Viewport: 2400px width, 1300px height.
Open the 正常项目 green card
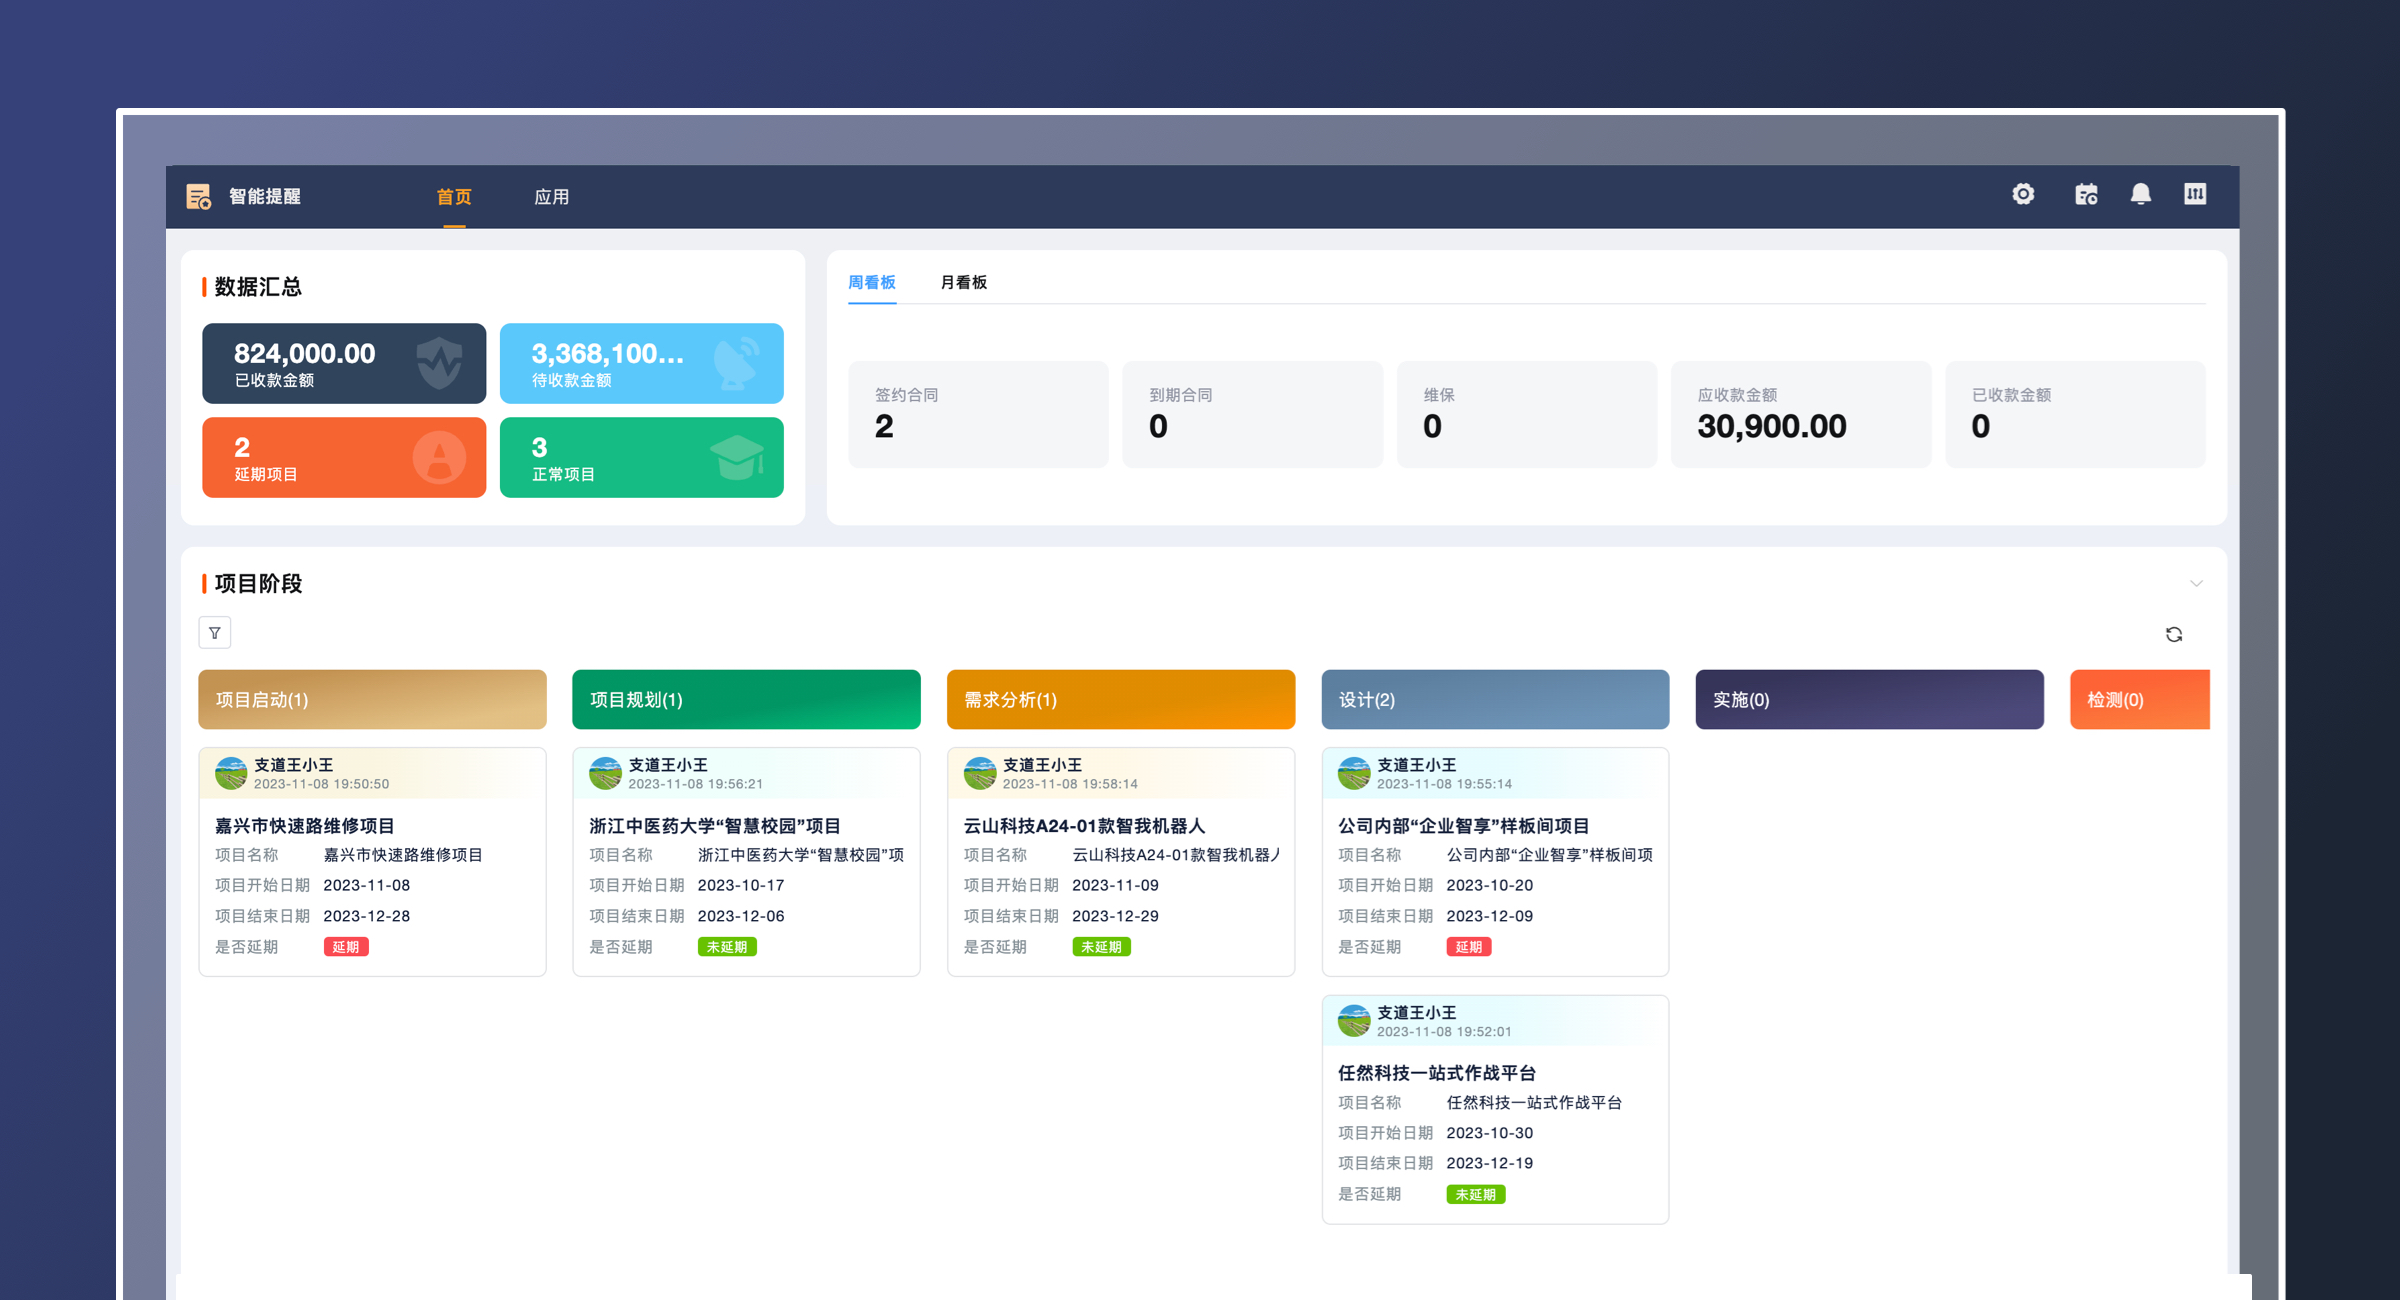[641, 457]
